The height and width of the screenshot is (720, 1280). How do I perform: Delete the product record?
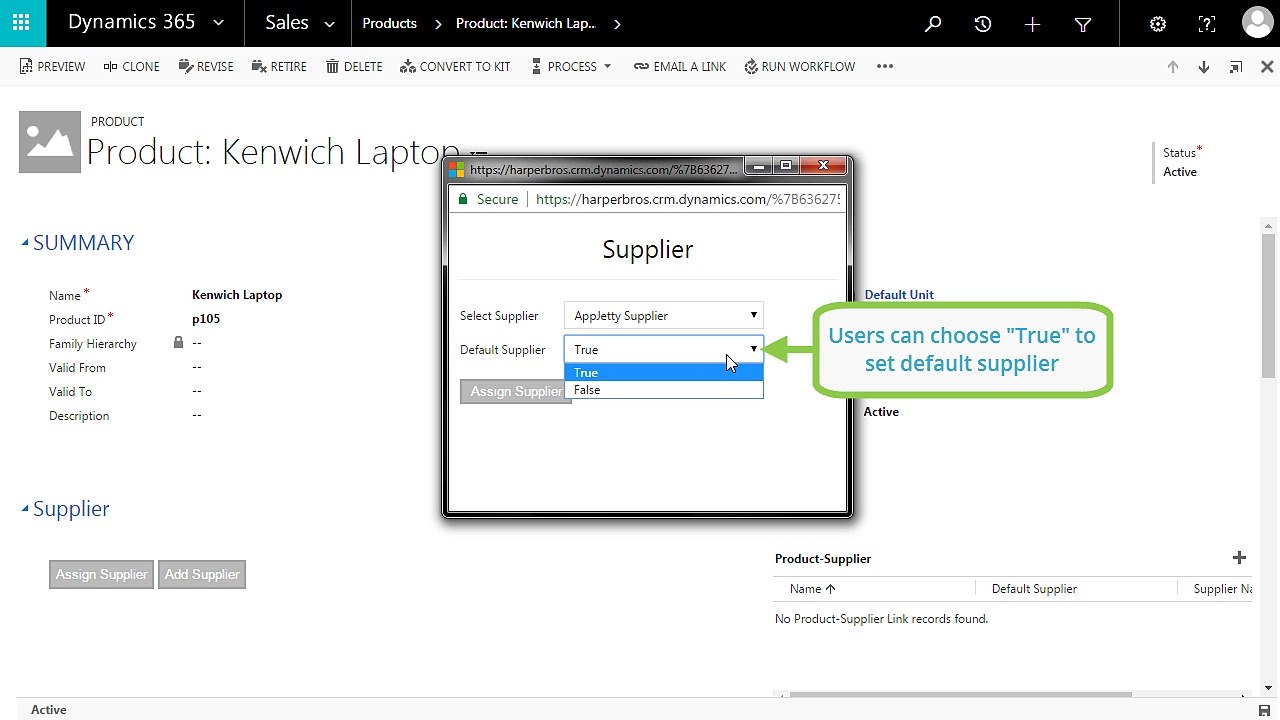click(x=354, y=66)
